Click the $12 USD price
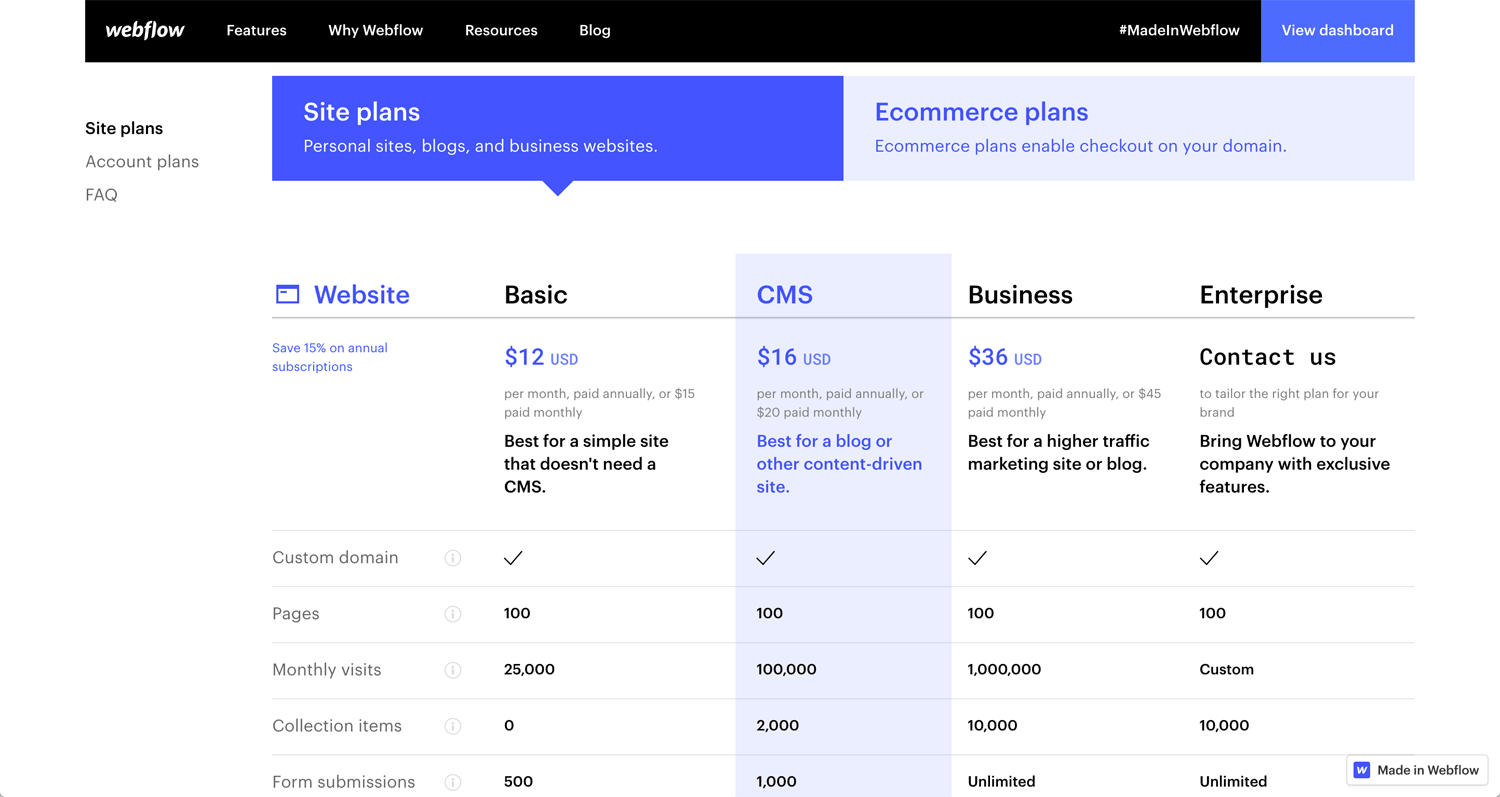Screen dimensions: 1500x797 (541, 357)
